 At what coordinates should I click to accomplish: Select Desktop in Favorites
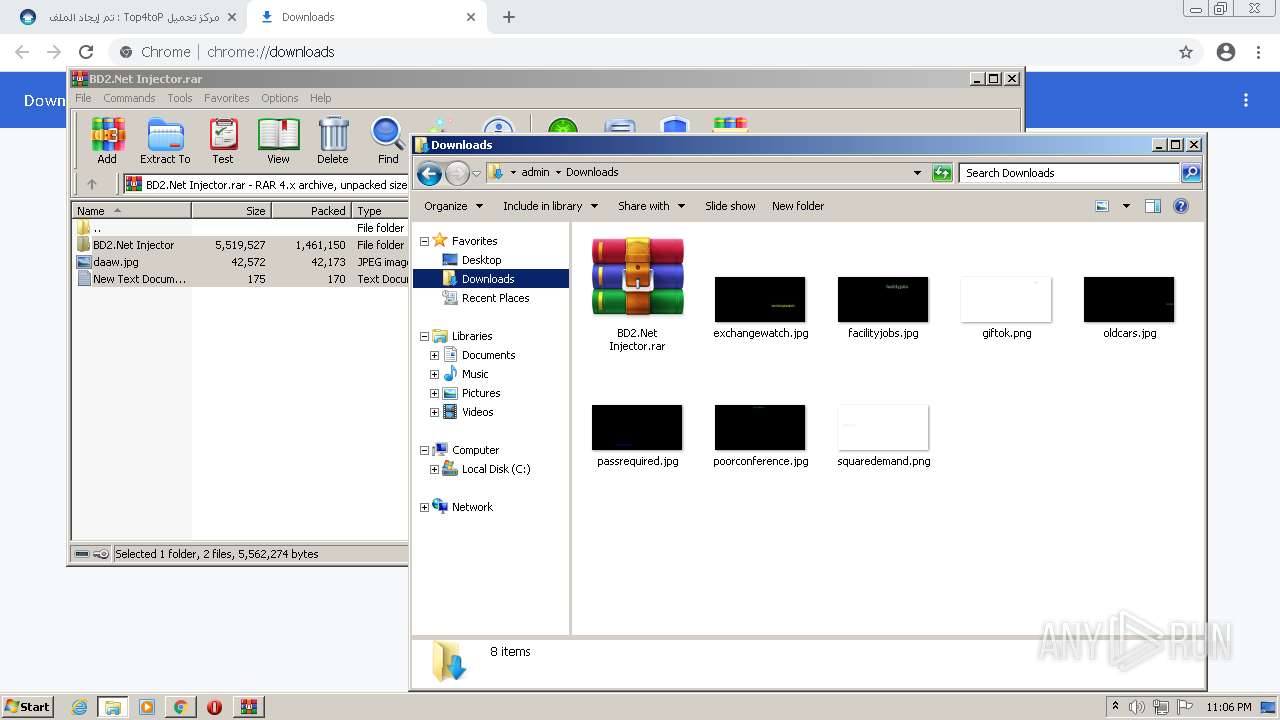click(481, 260)
